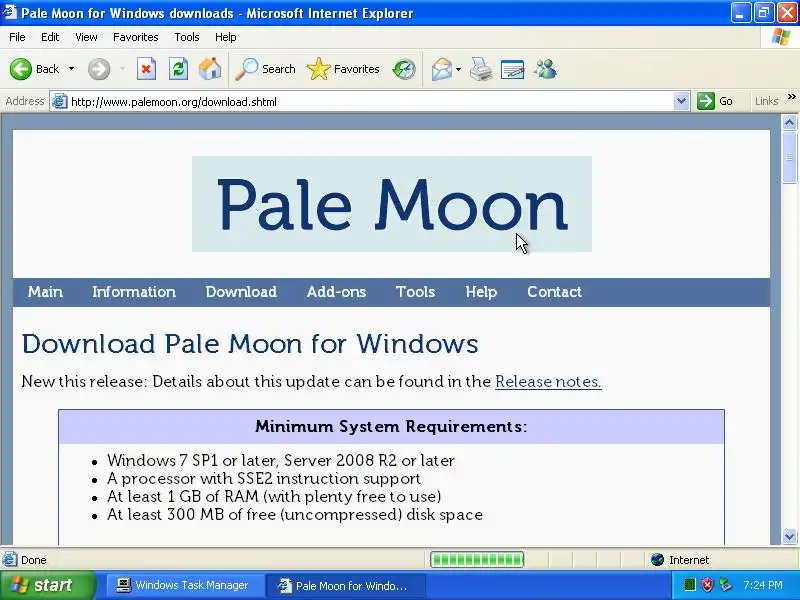
Task: Open the Search pane magnifier button
Action: tap(265, 69)
